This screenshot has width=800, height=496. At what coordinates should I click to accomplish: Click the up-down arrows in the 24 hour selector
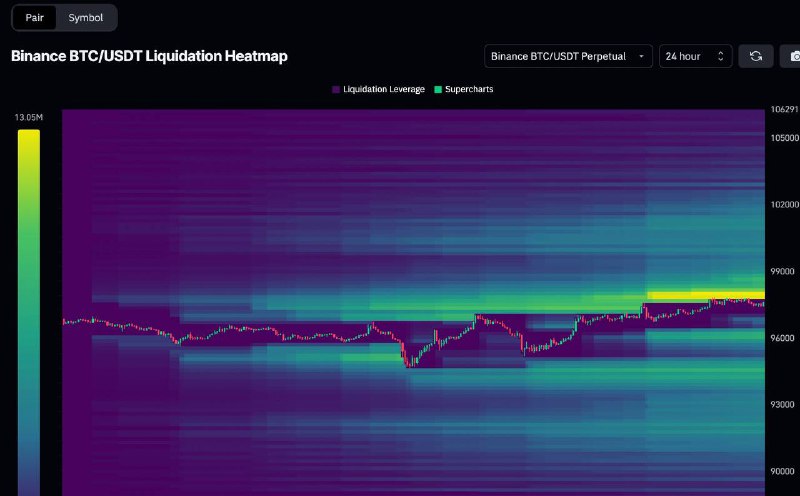(720, 56)
